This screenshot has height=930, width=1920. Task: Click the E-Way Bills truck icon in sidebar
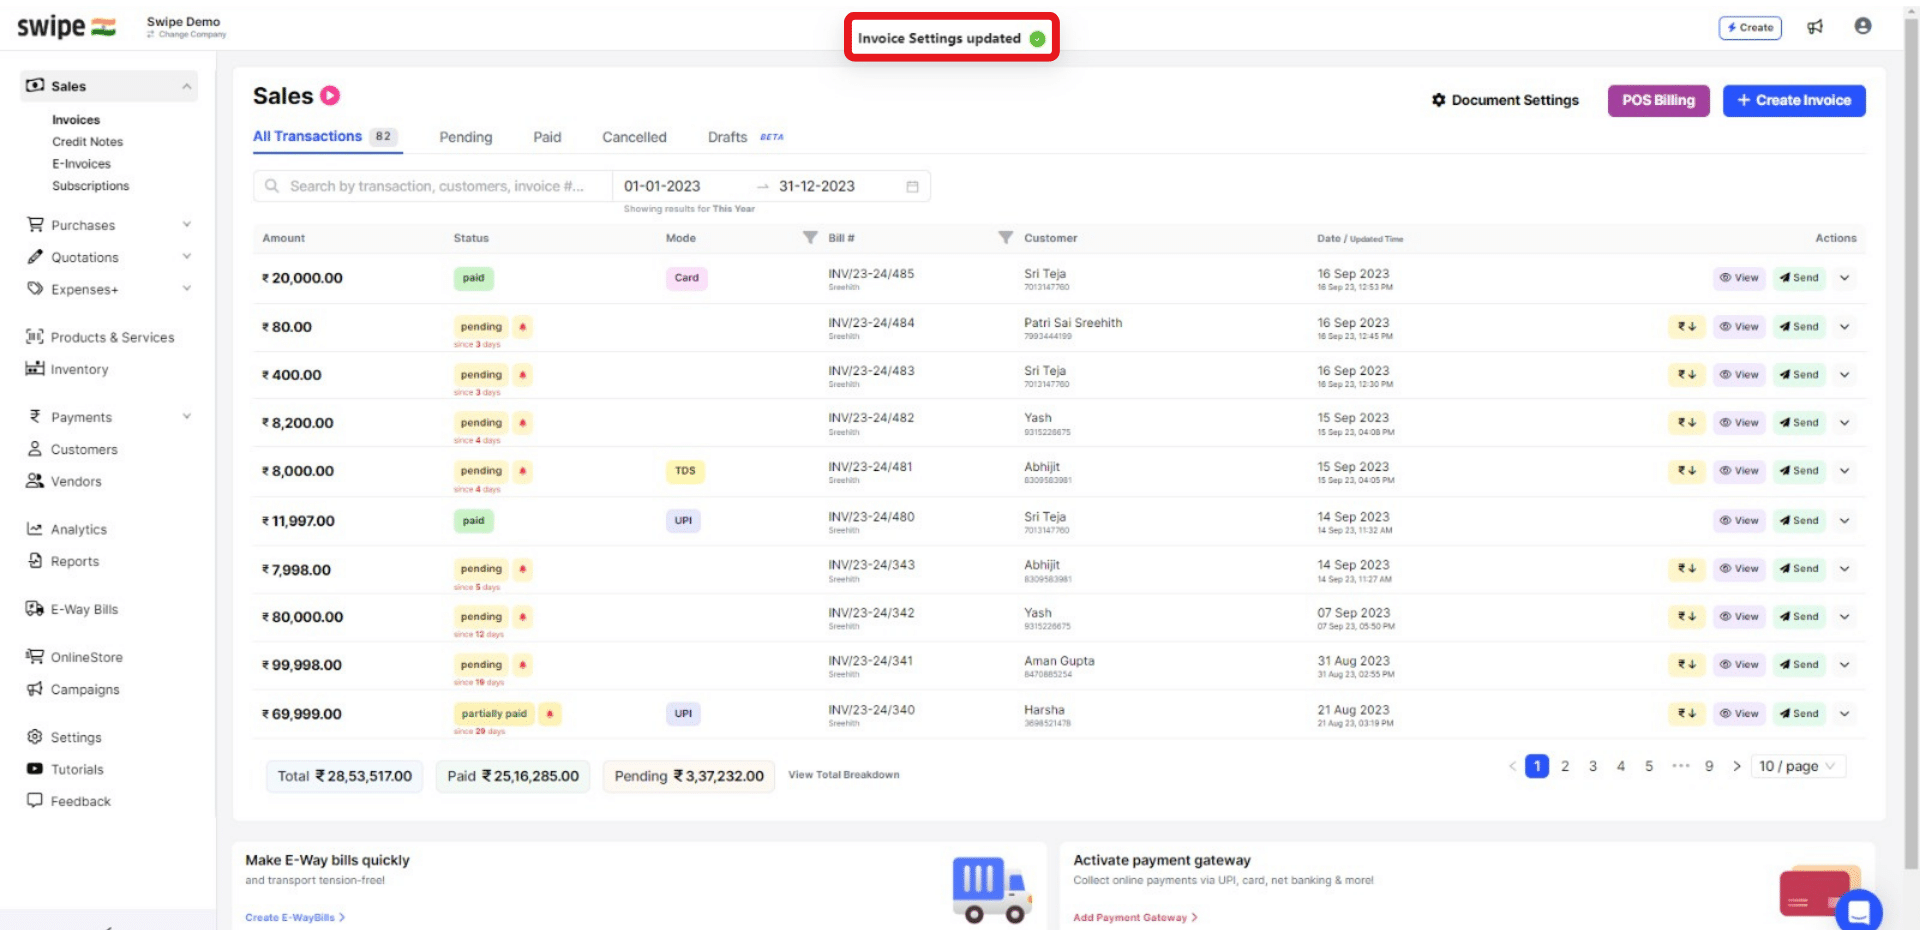click(35, 608)
